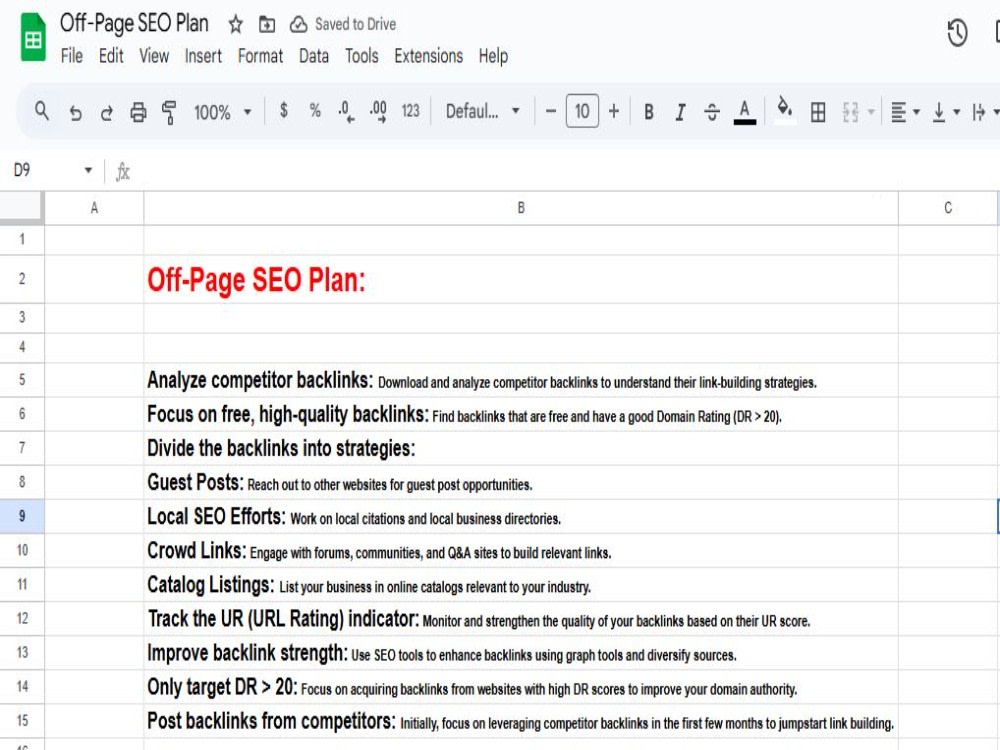Screen dimensions: 1000x750
Task: Open the Default font dropdown
Action: click(483, 112)
